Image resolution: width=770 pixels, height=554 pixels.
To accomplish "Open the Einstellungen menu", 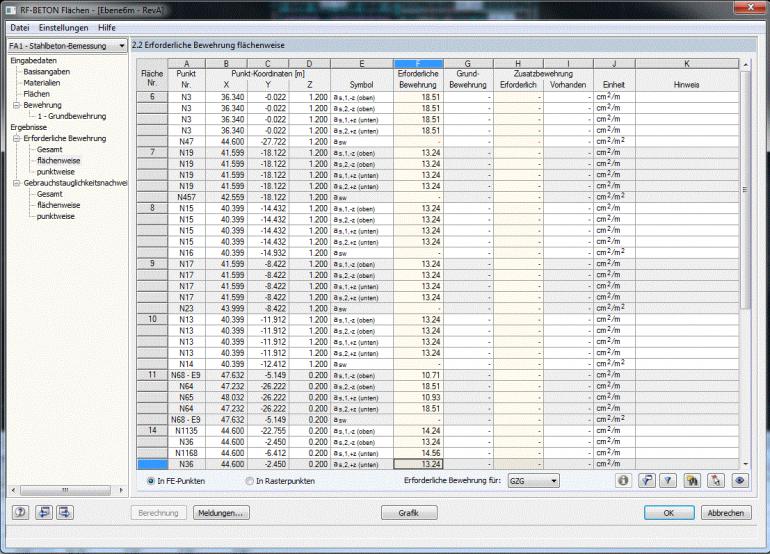I will coord(63,28).
